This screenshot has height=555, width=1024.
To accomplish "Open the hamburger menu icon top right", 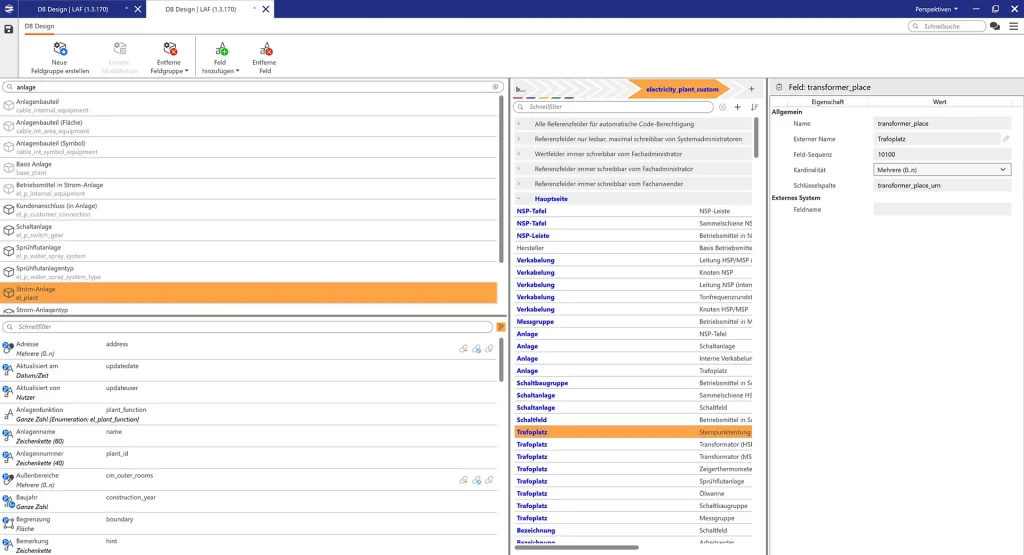I will point(1014,26).
